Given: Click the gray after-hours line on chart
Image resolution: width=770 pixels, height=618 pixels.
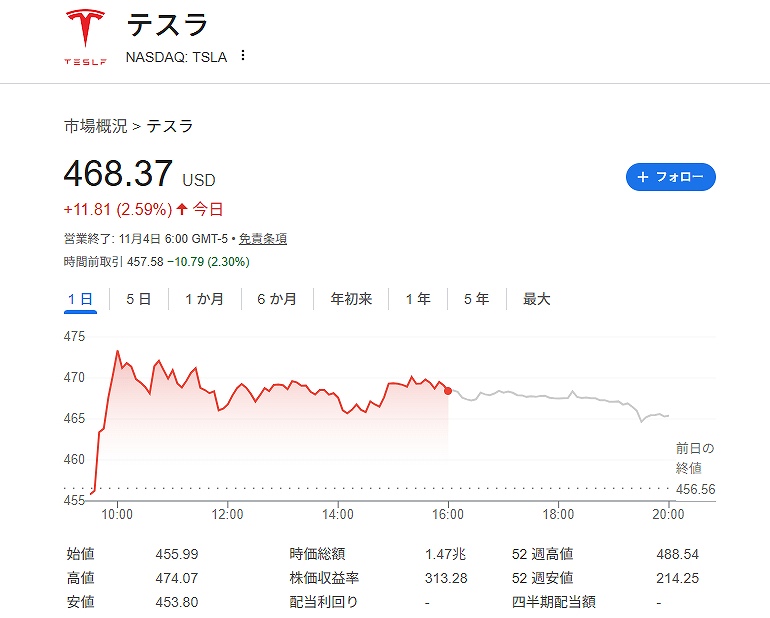Looking at the screenshot, I should coord(560,397).
